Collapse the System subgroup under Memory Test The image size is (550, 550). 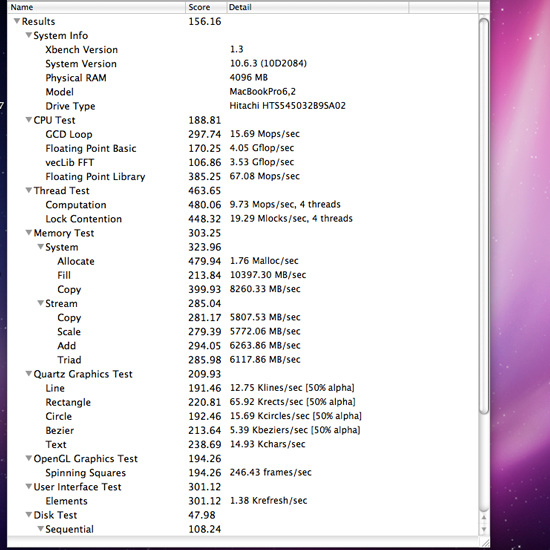point(41,247)
